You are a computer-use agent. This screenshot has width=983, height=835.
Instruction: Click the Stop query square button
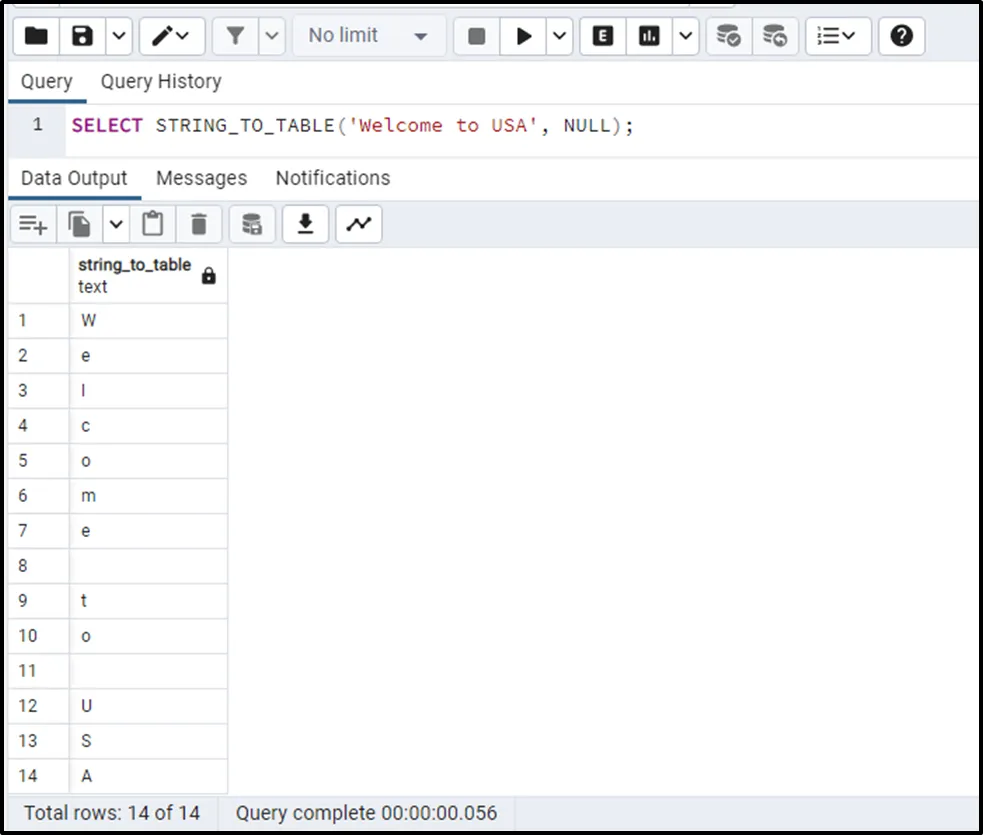tap(477, 36)
